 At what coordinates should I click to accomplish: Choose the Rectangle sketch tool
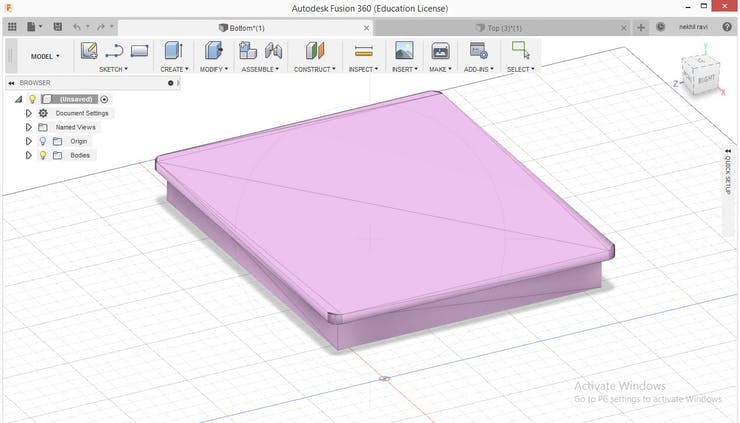click(x=139, y=50)
